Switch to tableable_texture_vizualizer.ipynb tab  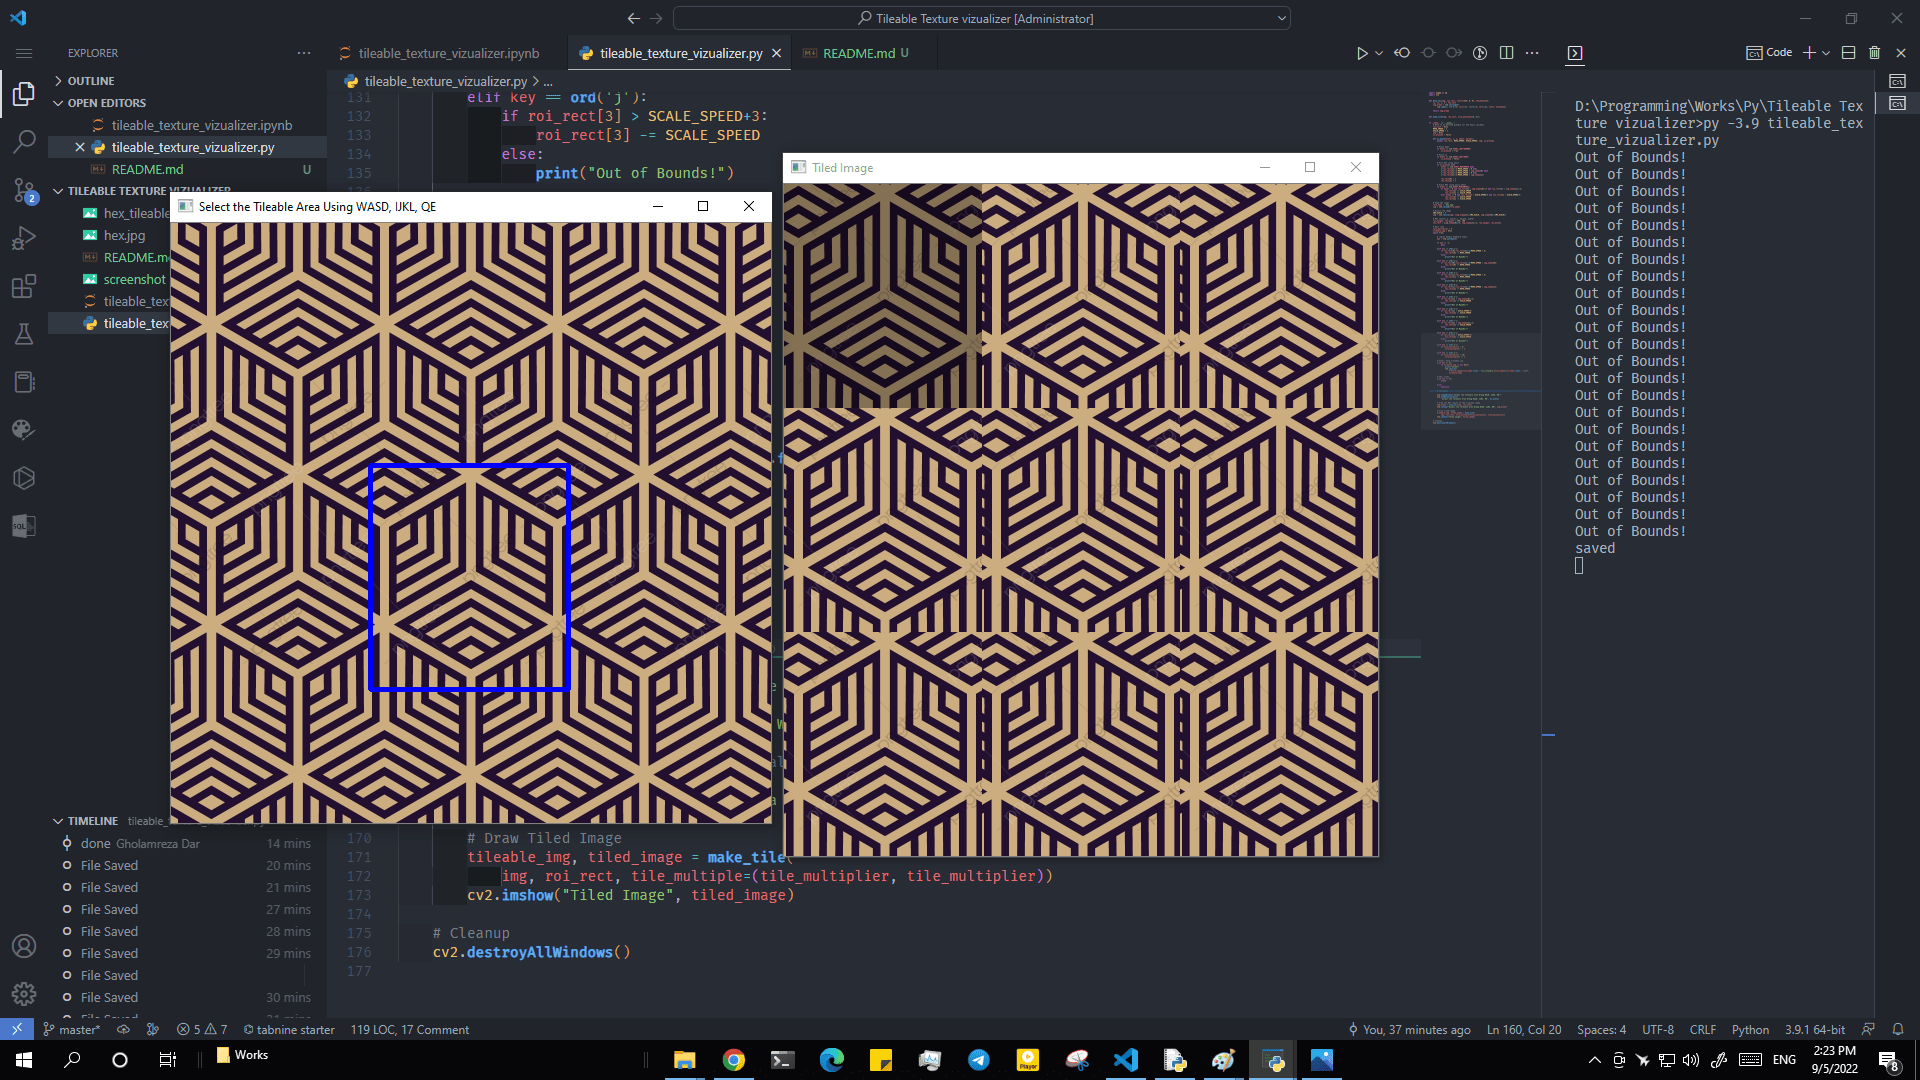tap(448, 53)
